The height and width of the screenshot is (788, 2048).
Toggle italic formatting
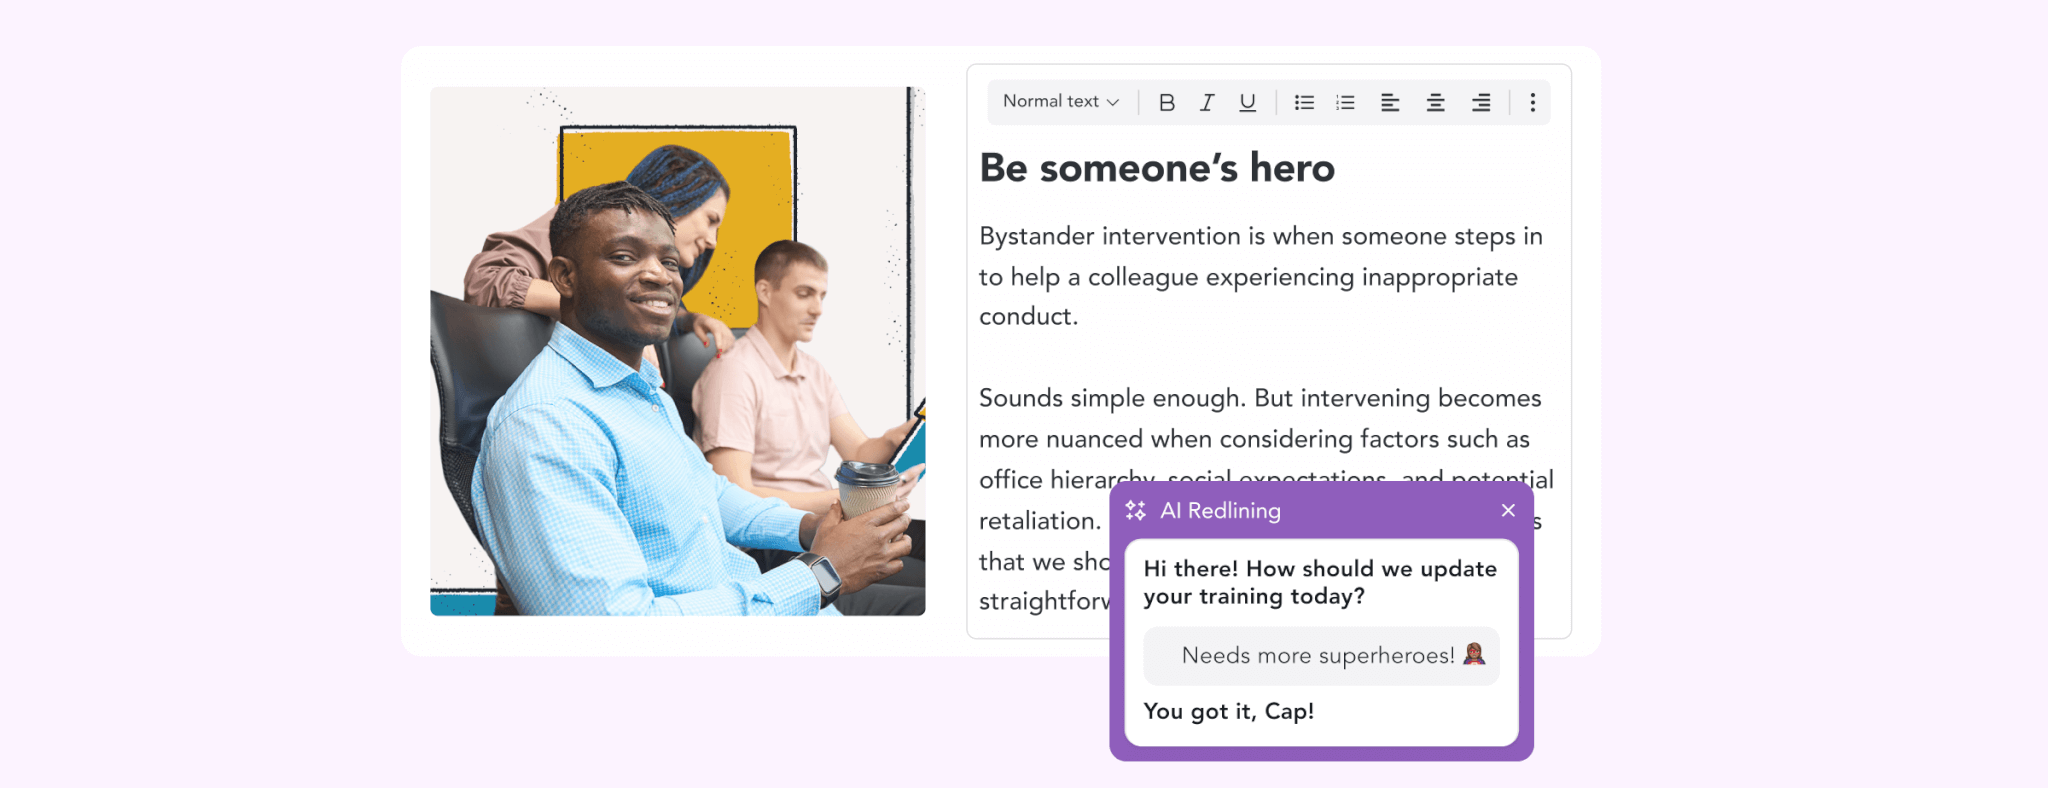1207,102
